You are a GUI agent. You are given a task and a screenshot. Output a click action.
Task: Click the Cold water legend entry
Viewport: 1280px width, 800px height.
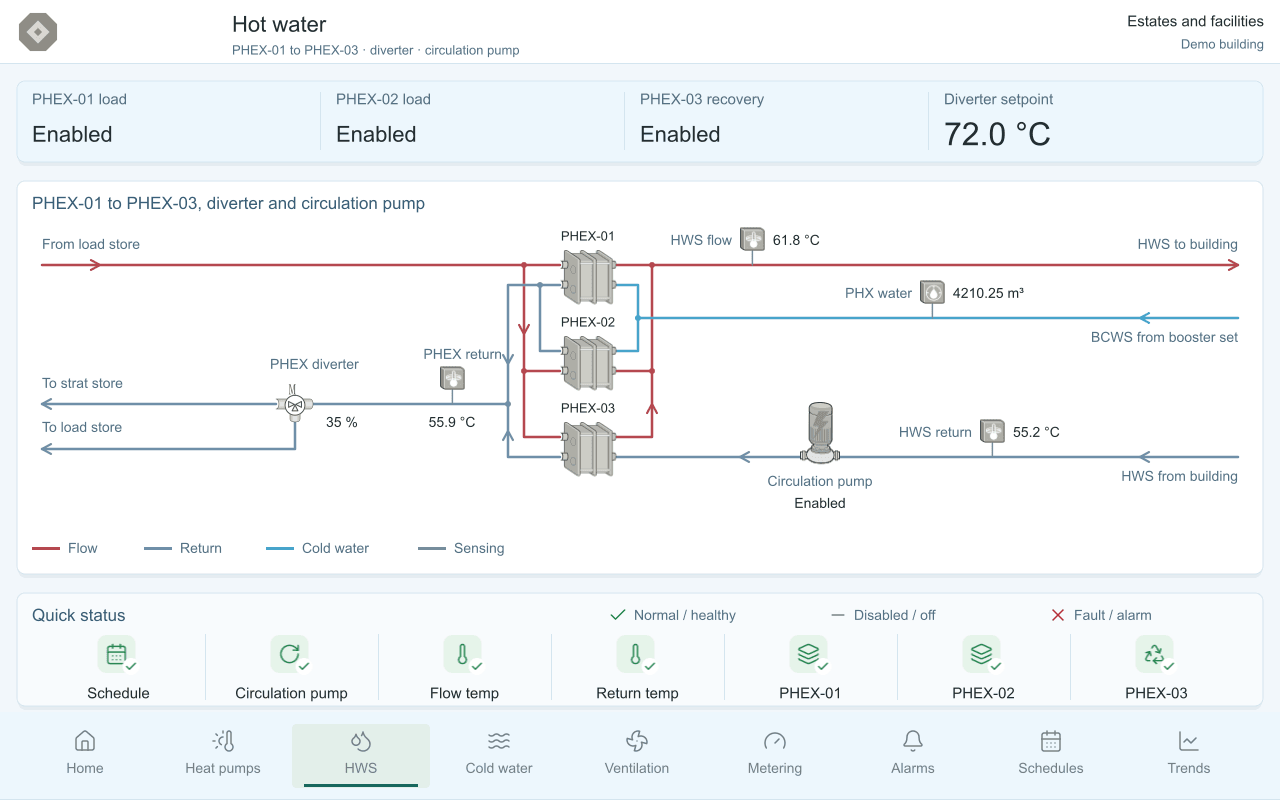(x=318, y=548)
